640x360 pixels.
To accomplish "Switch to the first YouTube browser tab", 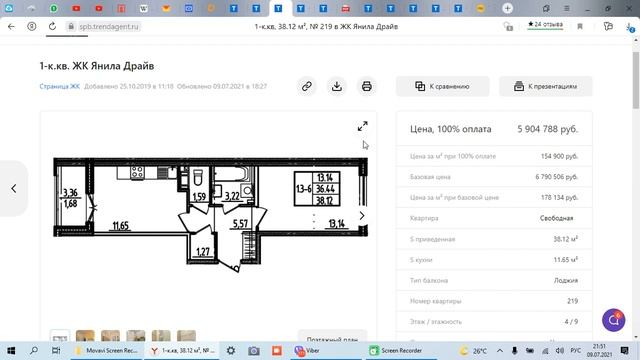I will tap(76, 8).
